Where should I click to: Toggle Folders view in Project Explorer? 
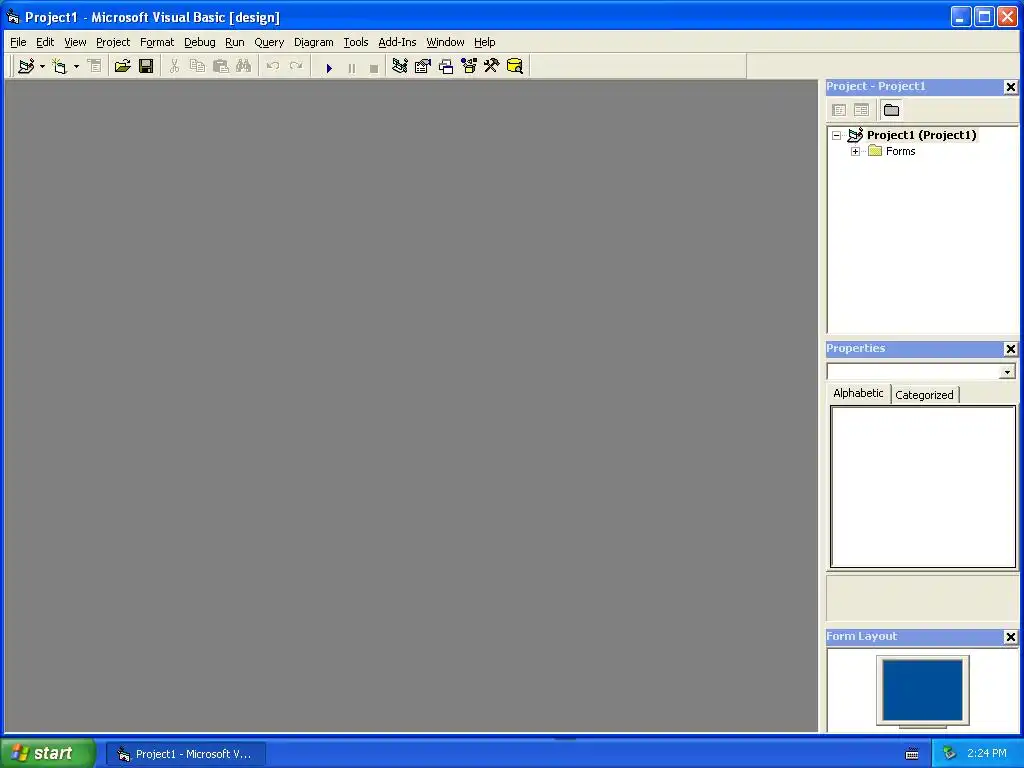[x=891, y=110]
